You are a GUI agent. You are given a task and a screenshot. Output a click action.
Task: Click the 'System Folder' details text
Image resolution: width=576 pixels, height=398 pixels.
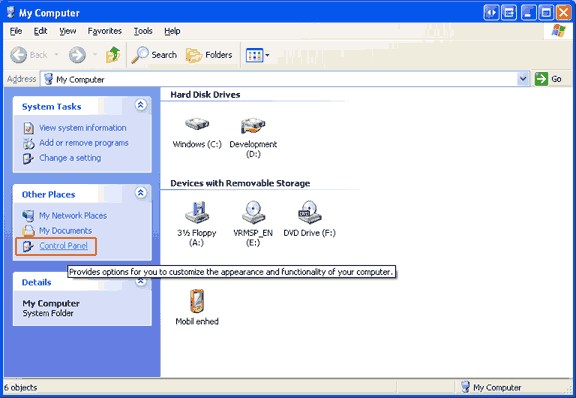tap(48, 313)
